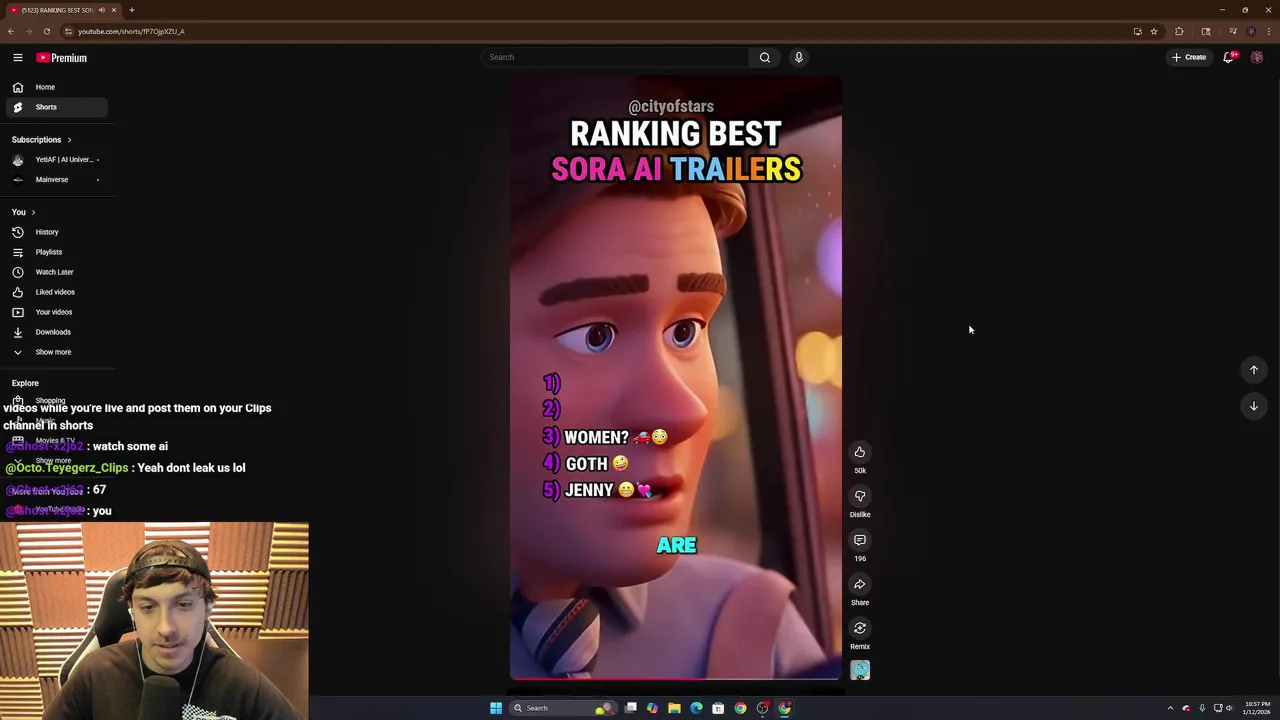Viewport: 1280px width, 720px height.
Task: Dislike this Short
Action: pos(860,496)
